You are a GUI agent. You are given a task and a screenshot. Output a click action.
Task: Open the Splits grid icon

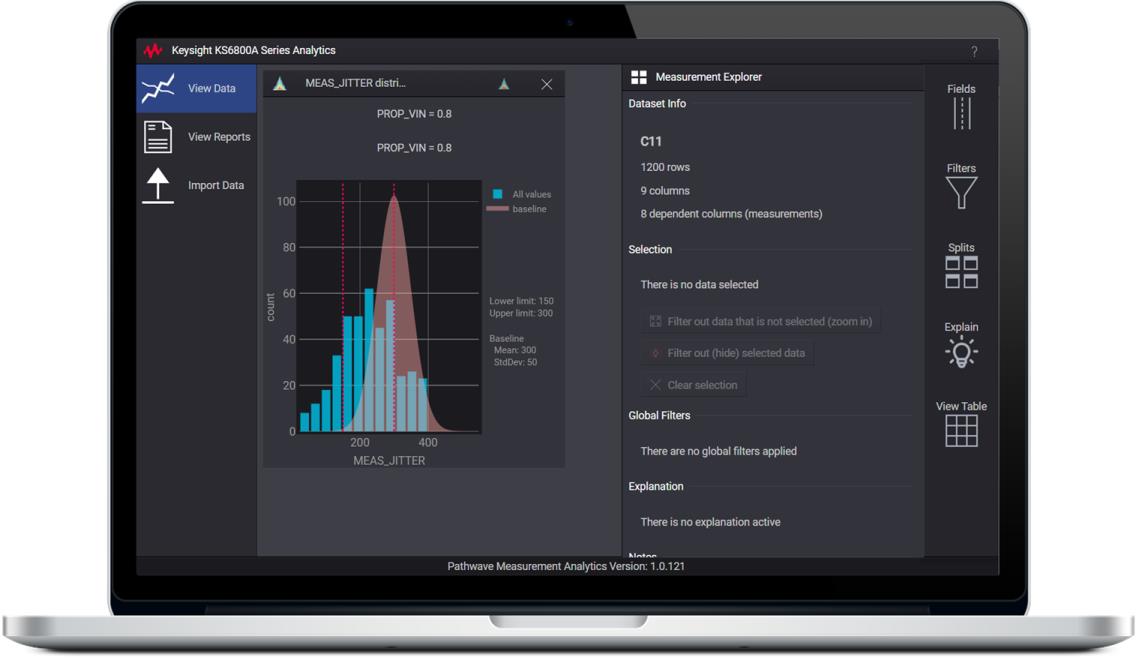961,272
